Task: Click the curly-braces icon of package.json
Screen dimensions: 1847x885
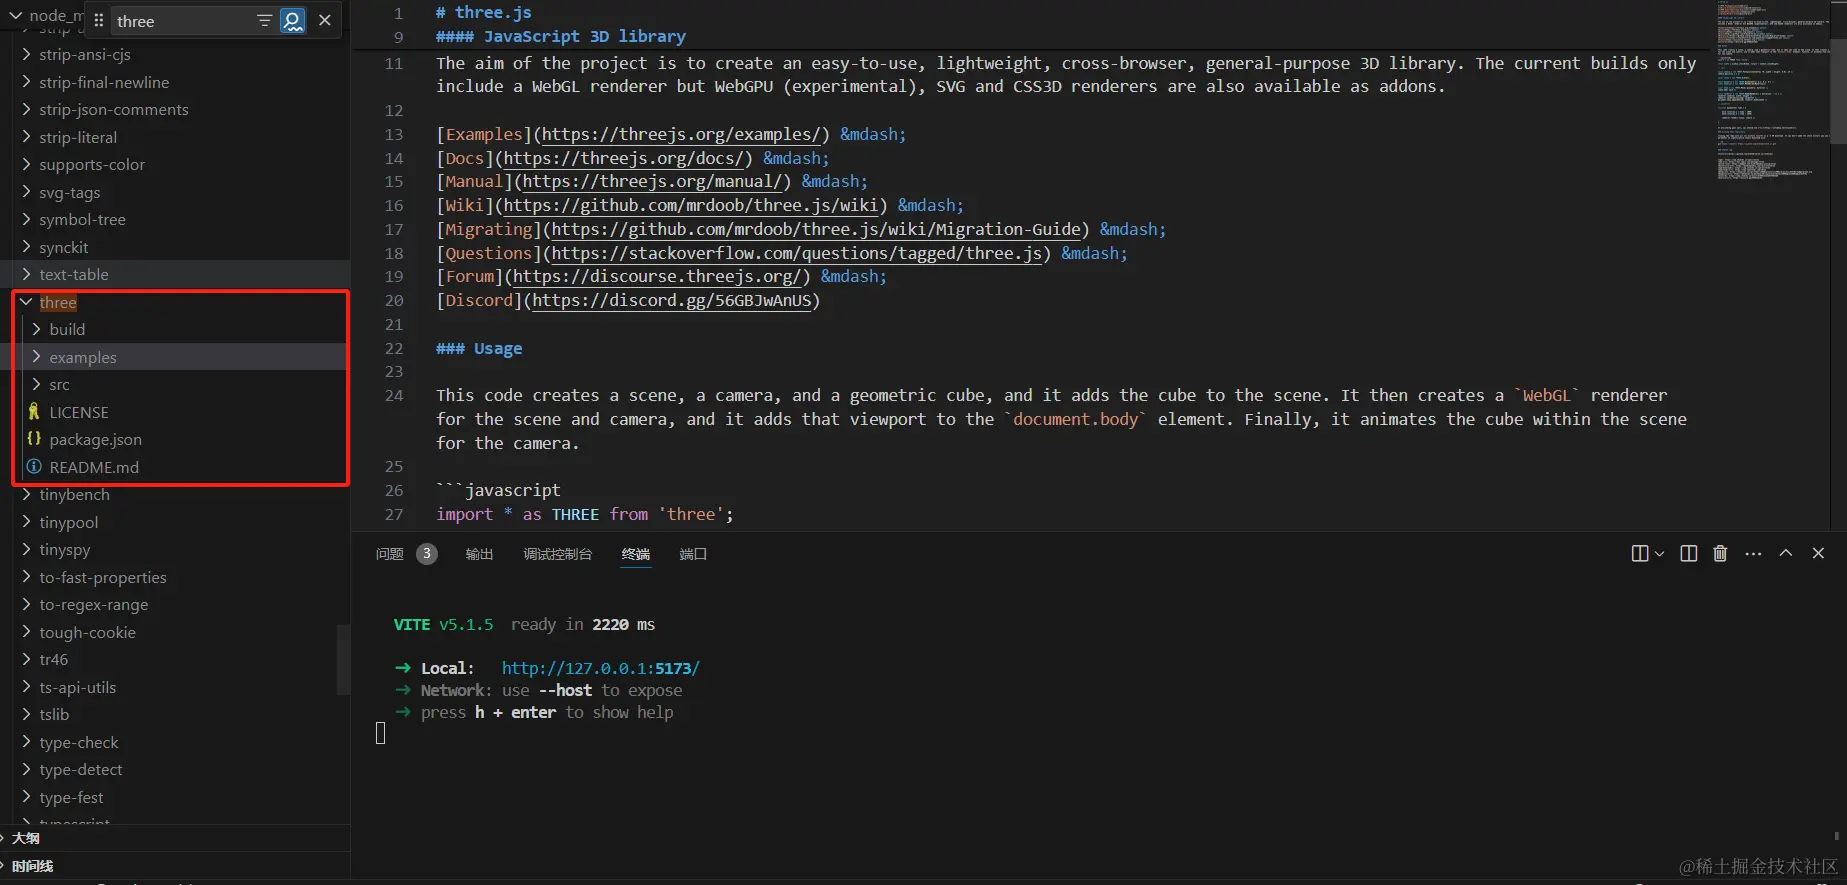Action: click(x=34, y=439)
